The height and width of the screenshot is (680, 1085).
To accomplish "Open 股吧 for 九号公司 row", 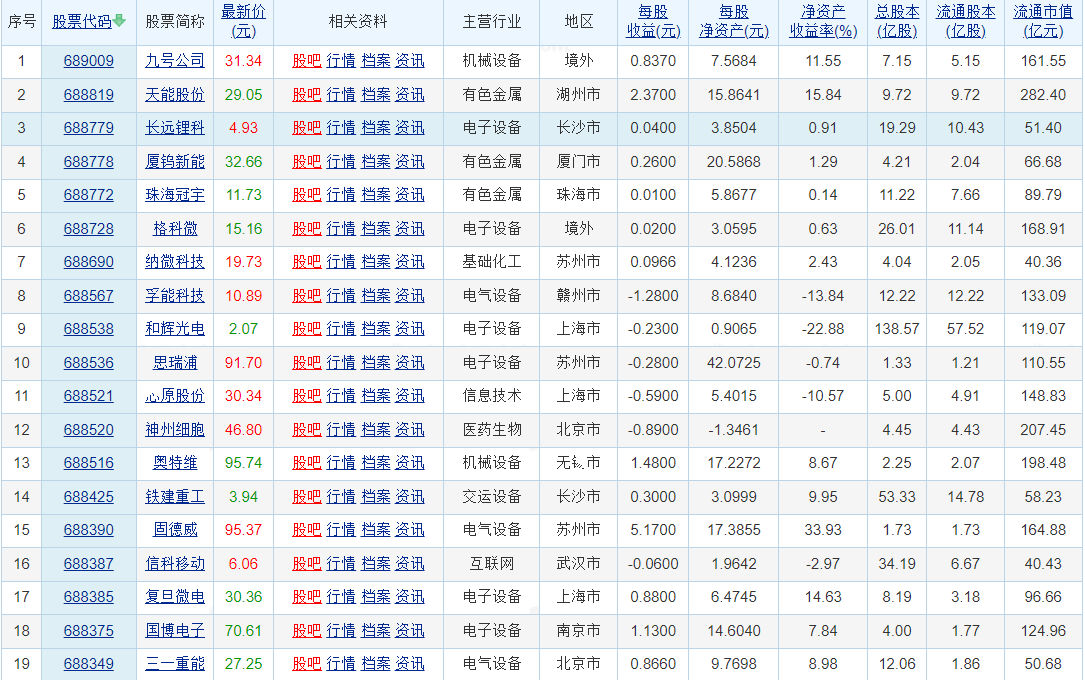I will 307,61.
